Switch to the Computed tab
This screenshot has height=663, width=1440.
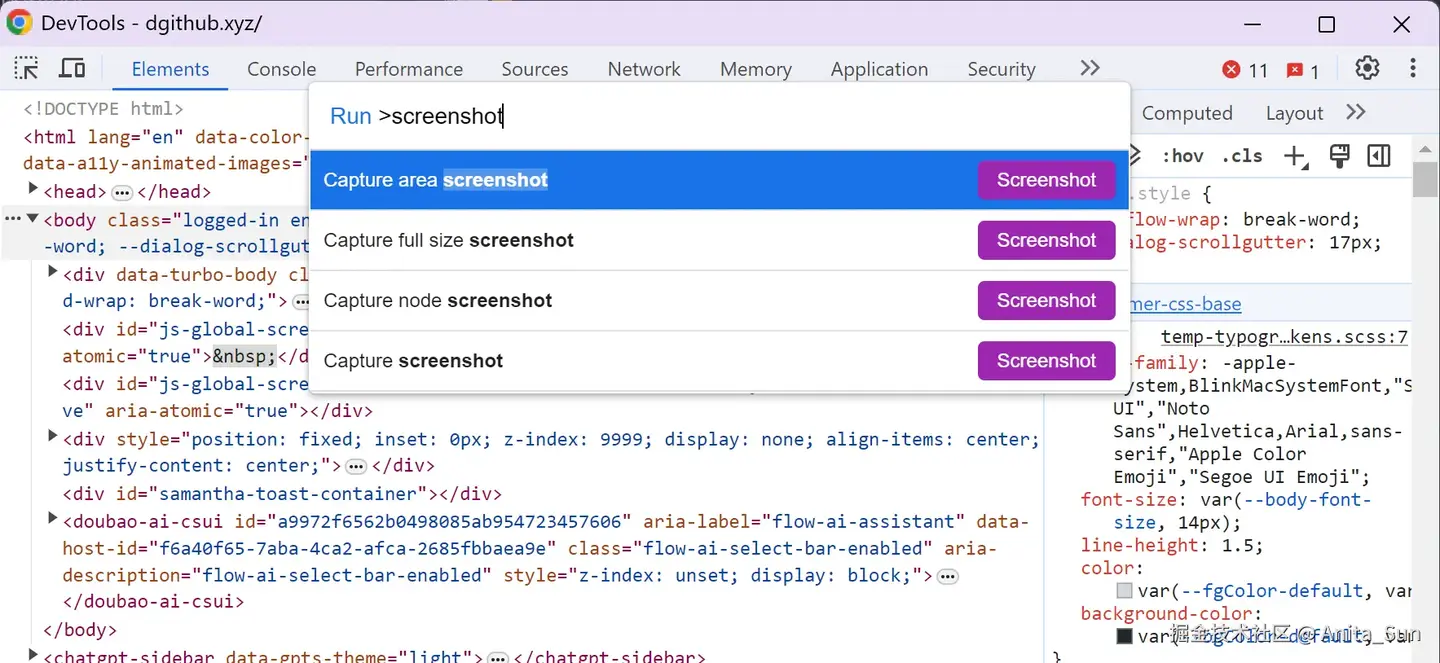1187,113
